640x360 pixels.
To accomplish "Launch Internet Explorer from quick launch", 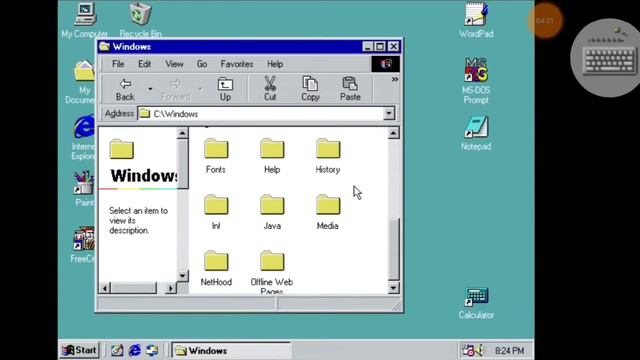I will [x=135, y=350].
